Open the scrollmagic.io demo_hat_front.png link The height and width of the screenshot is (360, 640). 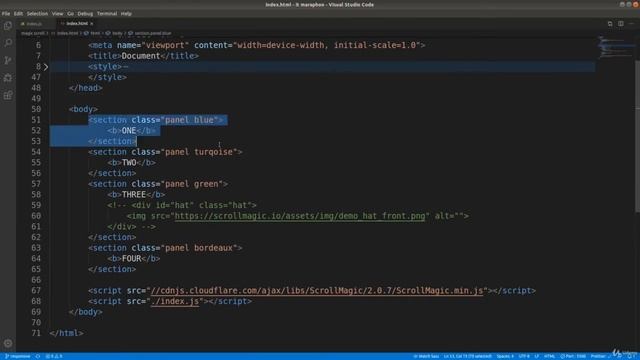click(300, 216)
